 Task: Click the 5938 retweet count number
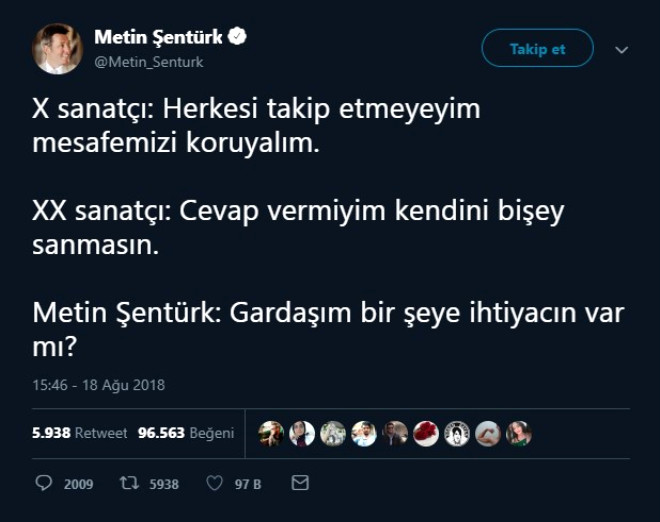(x=164, y=484)
